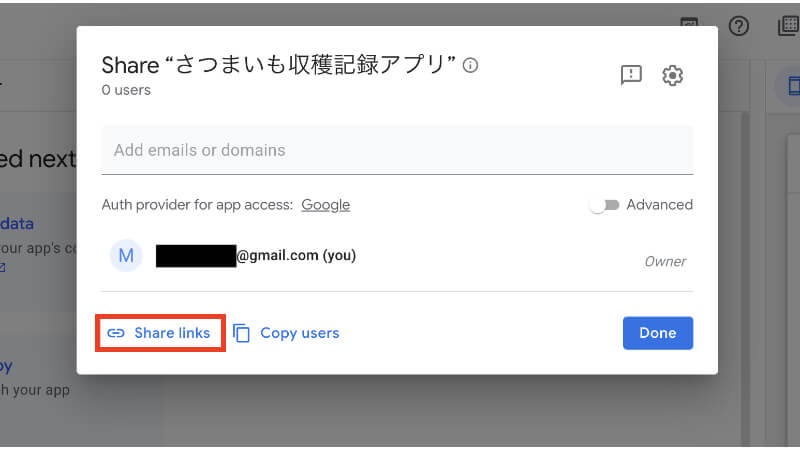This screenshot has height=450, width=800.
Task: Click the info icon beside the Share title
Action: (471, 65)
